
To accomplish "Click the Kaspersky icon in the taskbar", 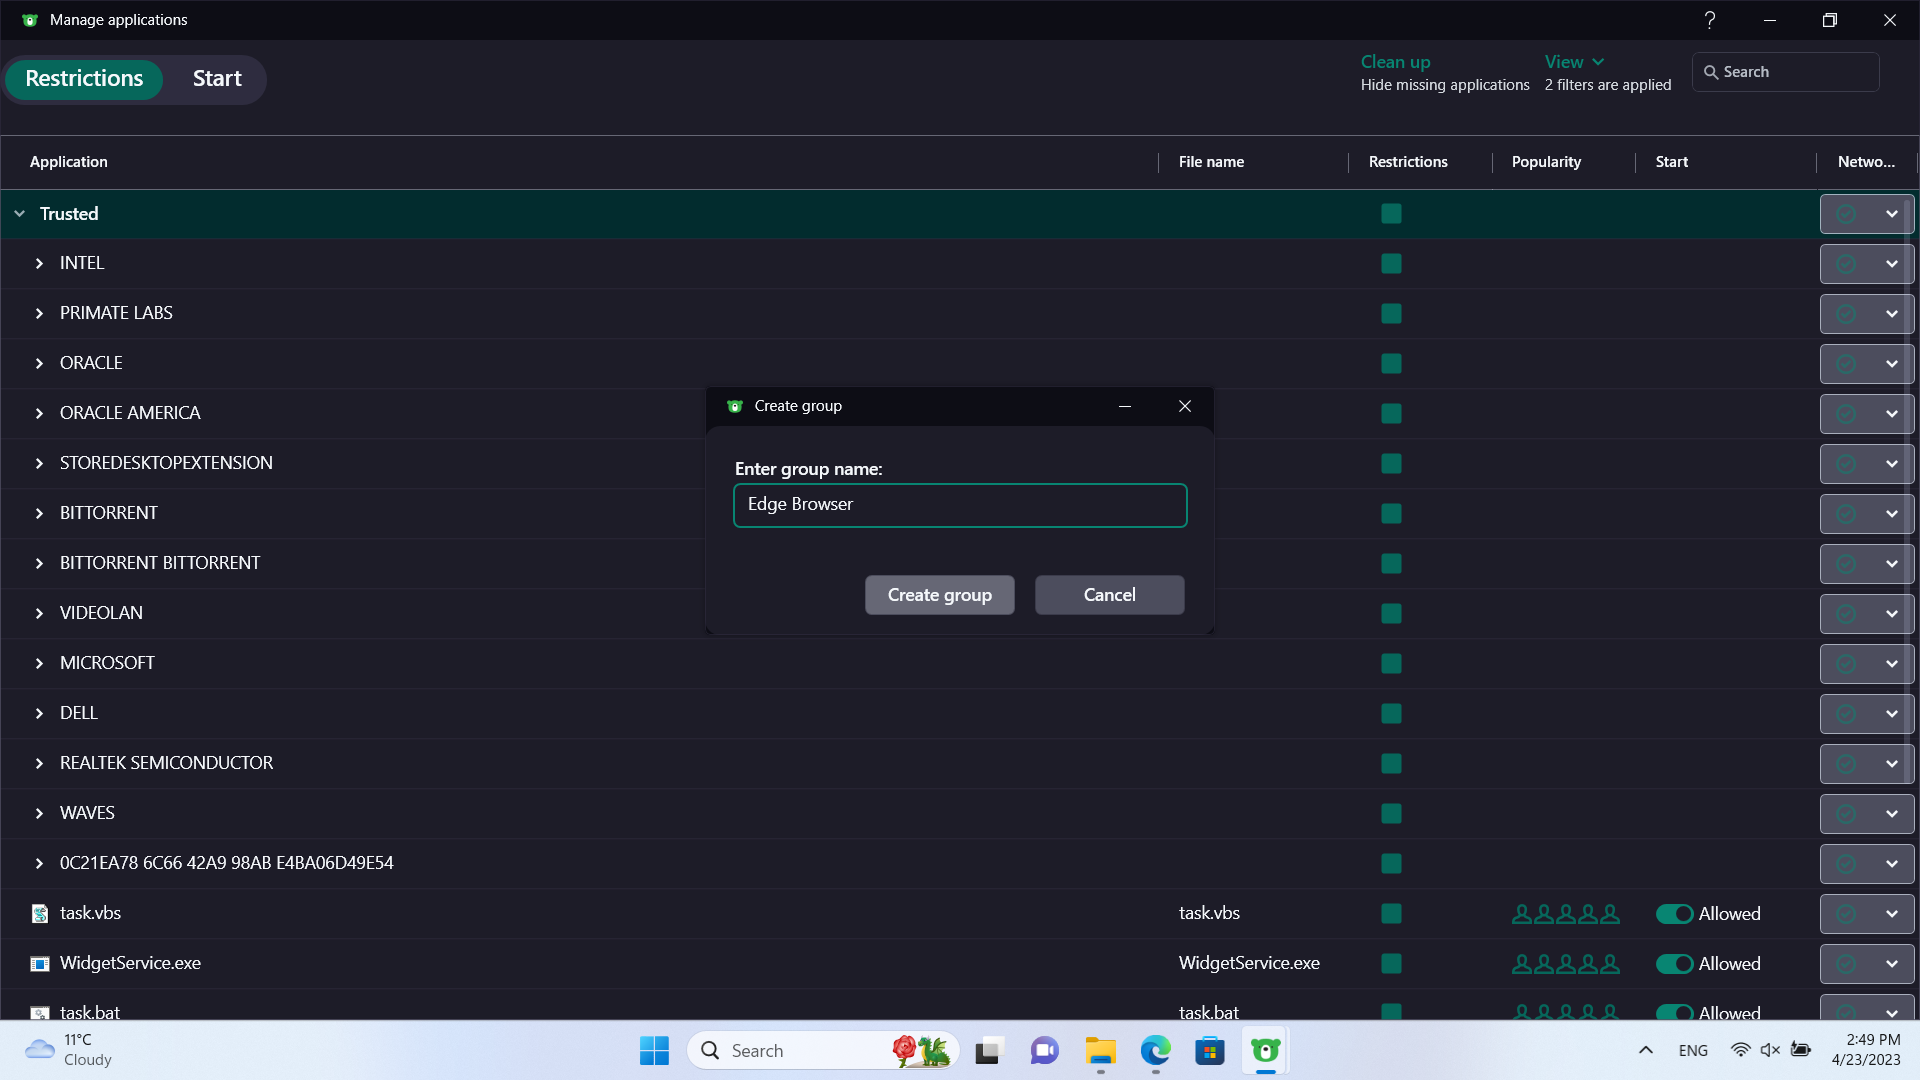I will pyautogui.click(x=1265, y=1050).
